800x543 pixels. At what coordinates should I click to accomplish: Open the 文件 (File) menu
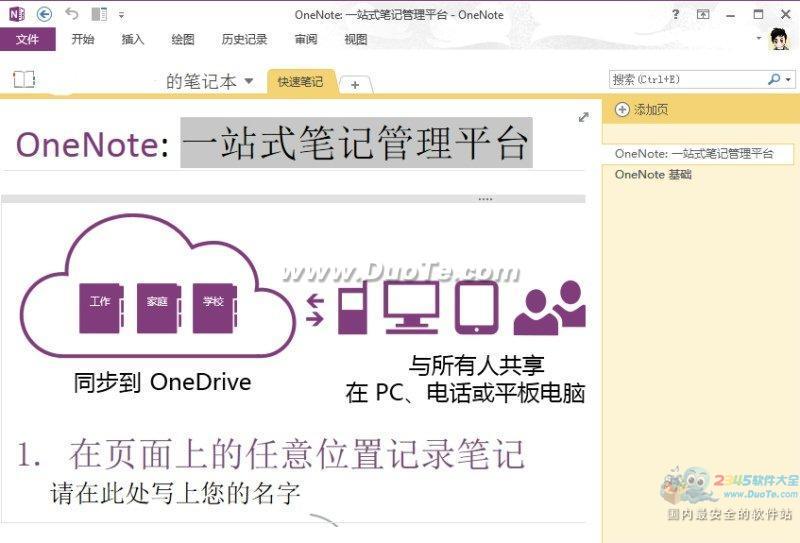pos(28,40)
